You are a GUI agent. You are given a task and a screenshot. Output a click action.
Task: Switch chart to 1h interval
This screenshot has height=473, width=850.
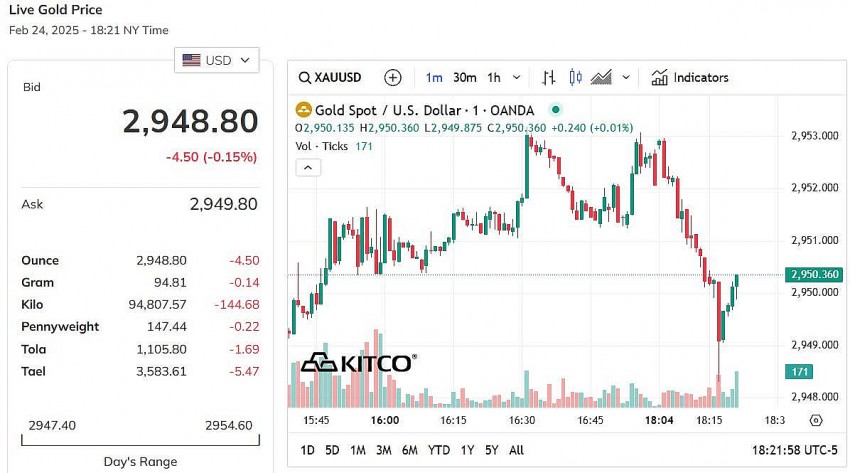494,77
